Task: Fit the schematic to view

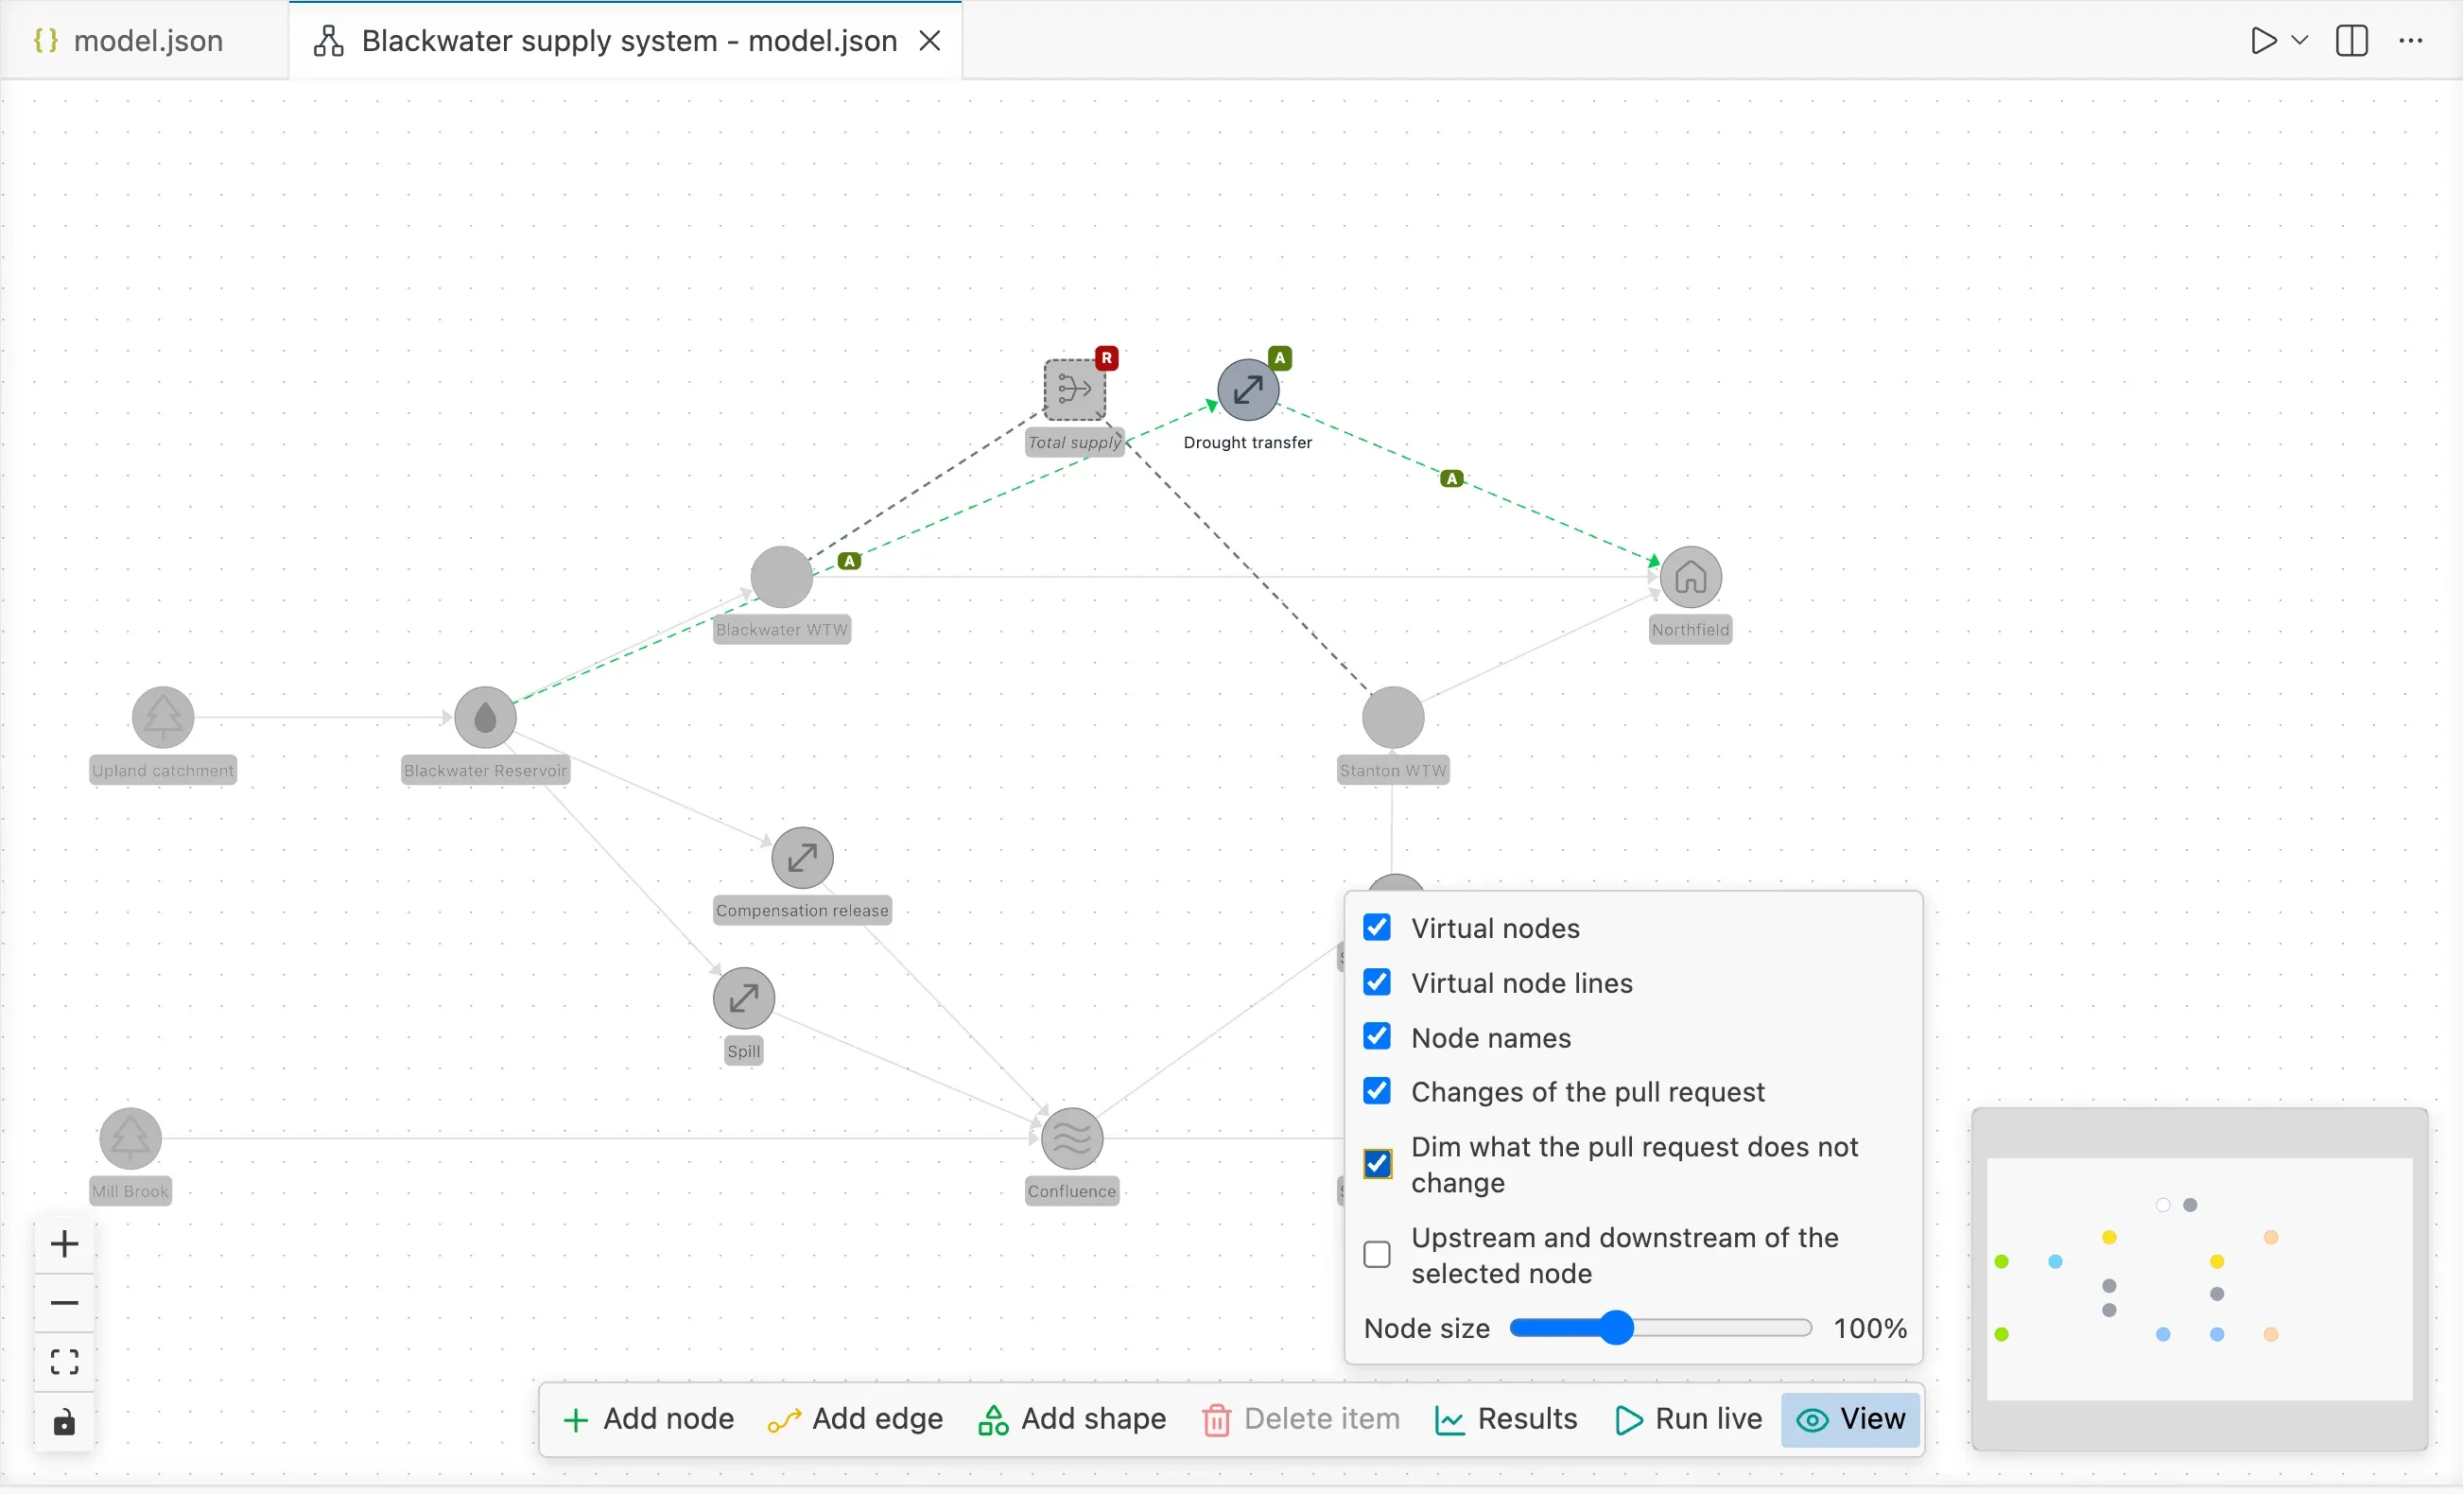Action: coord(65,1362)
